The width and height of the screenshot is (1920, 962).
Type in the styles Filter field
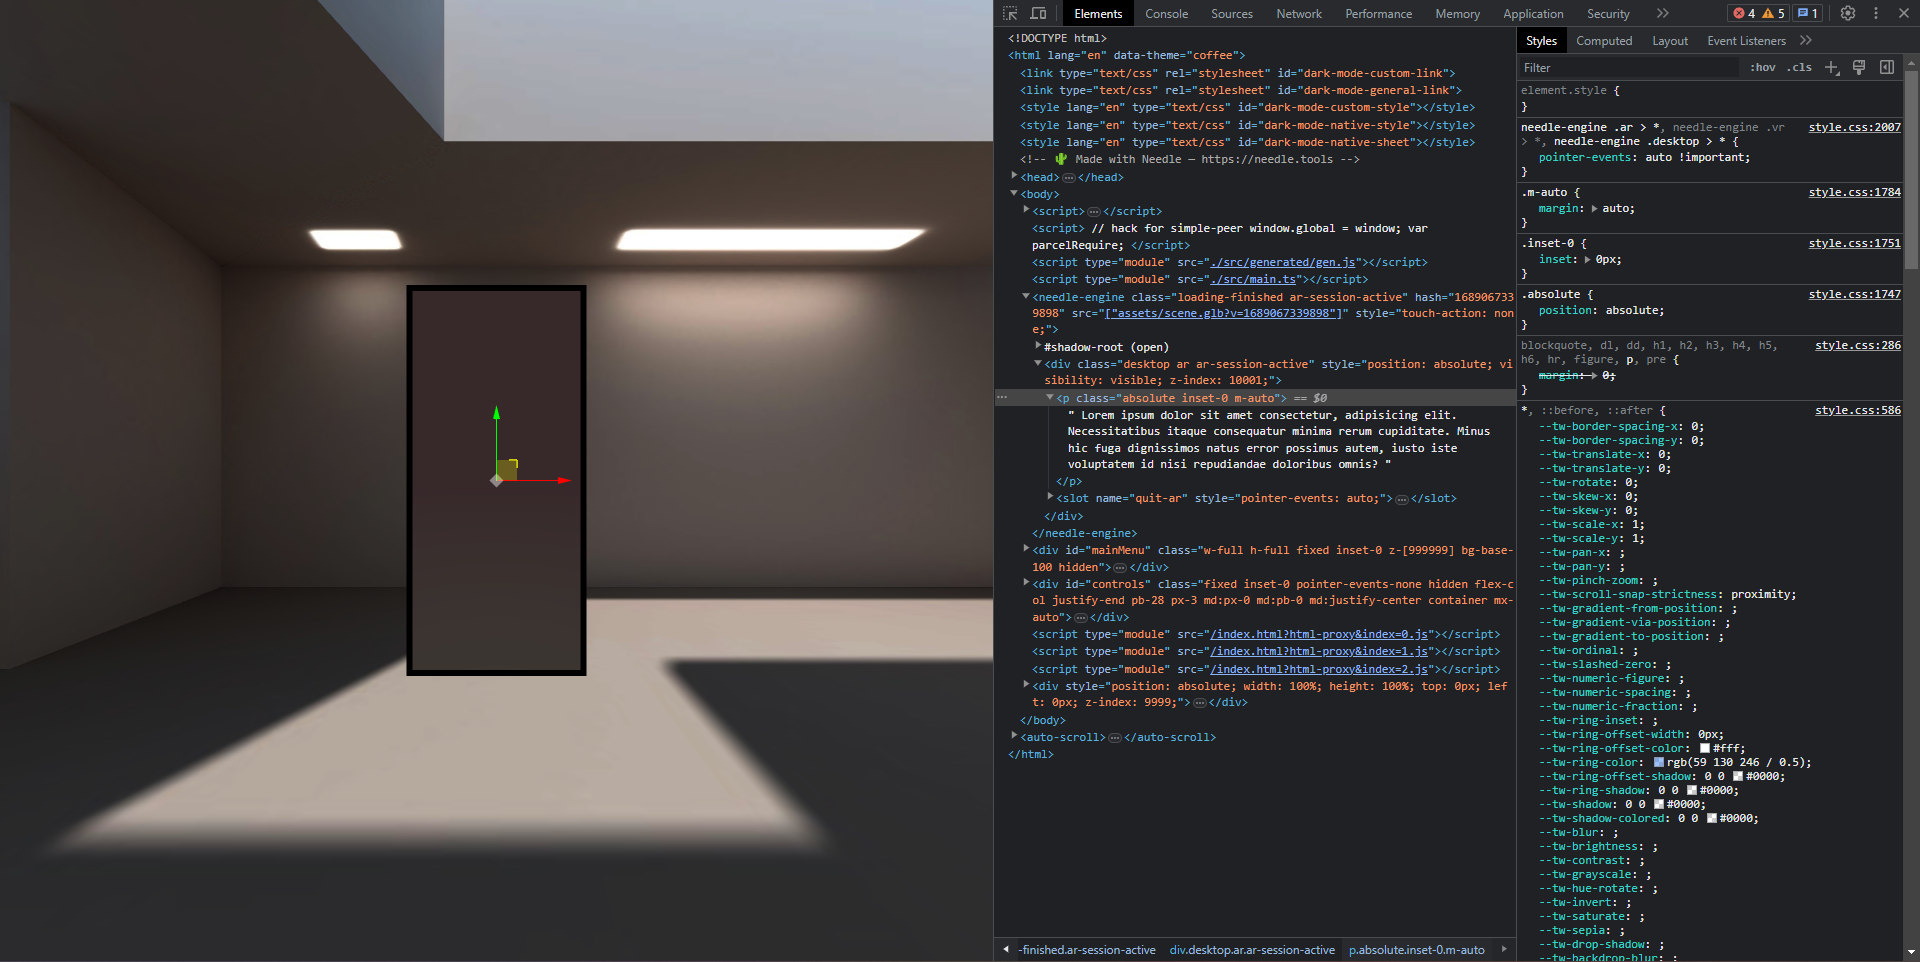[x=1600, y=67]
